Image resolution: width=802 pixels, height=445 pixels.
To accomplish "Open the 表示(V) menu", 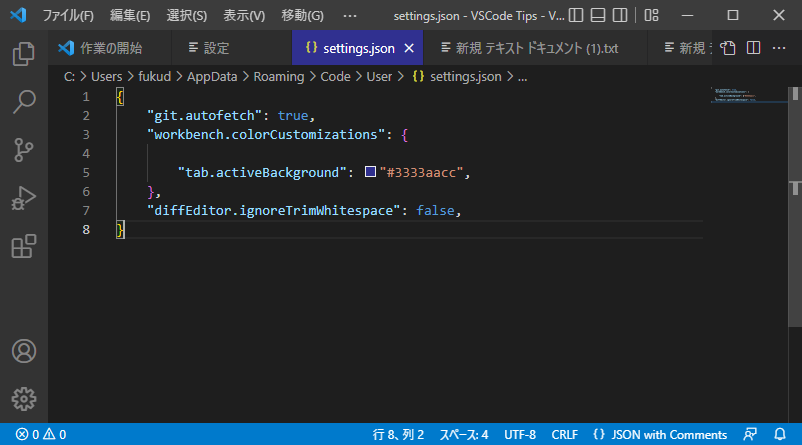I will point(244,15).
